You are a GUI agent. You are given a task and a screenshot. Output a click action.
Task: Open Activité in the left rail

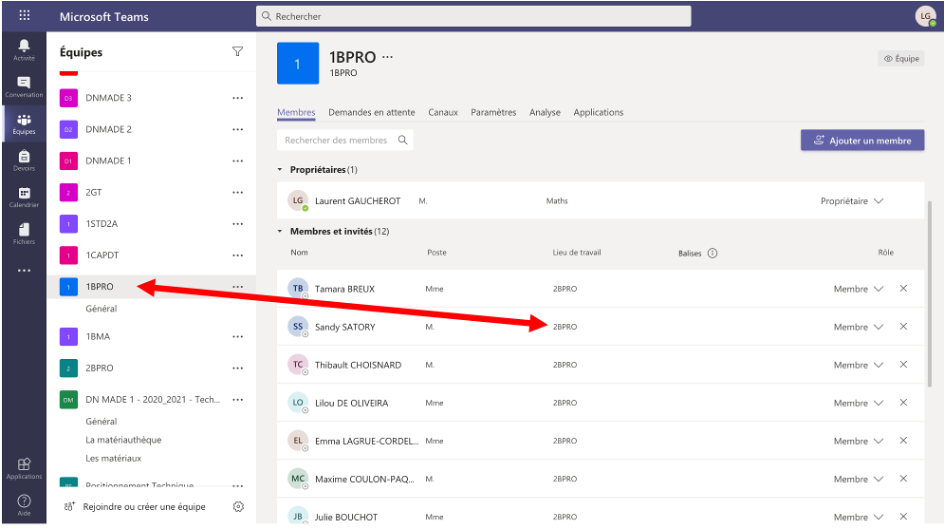click(x=24, y=50)
